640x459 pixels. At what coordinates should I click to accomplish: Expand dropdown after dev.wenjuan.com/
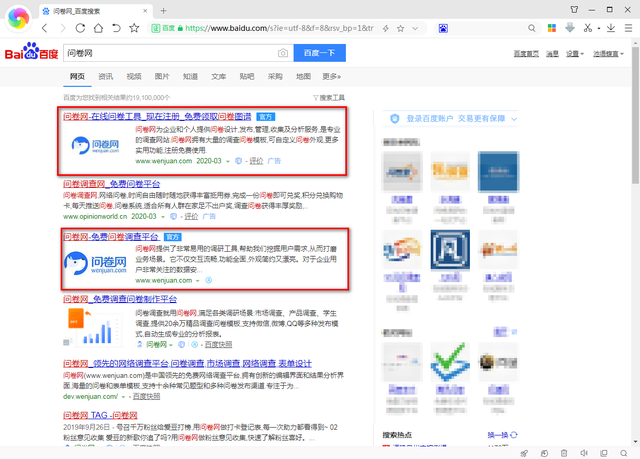(123, 397)
